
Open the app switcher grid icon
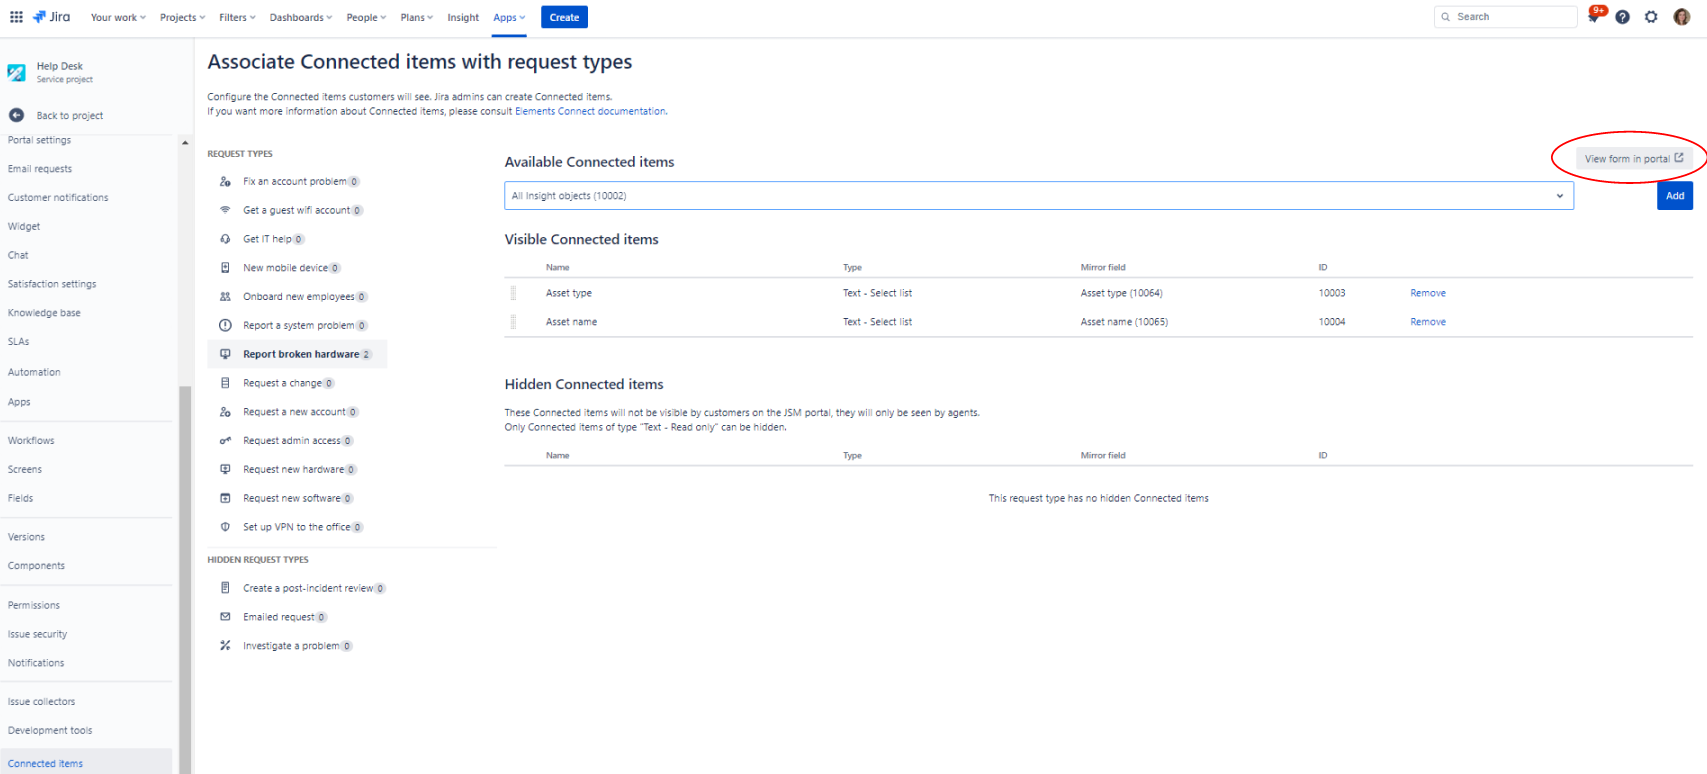pos(16,17)
